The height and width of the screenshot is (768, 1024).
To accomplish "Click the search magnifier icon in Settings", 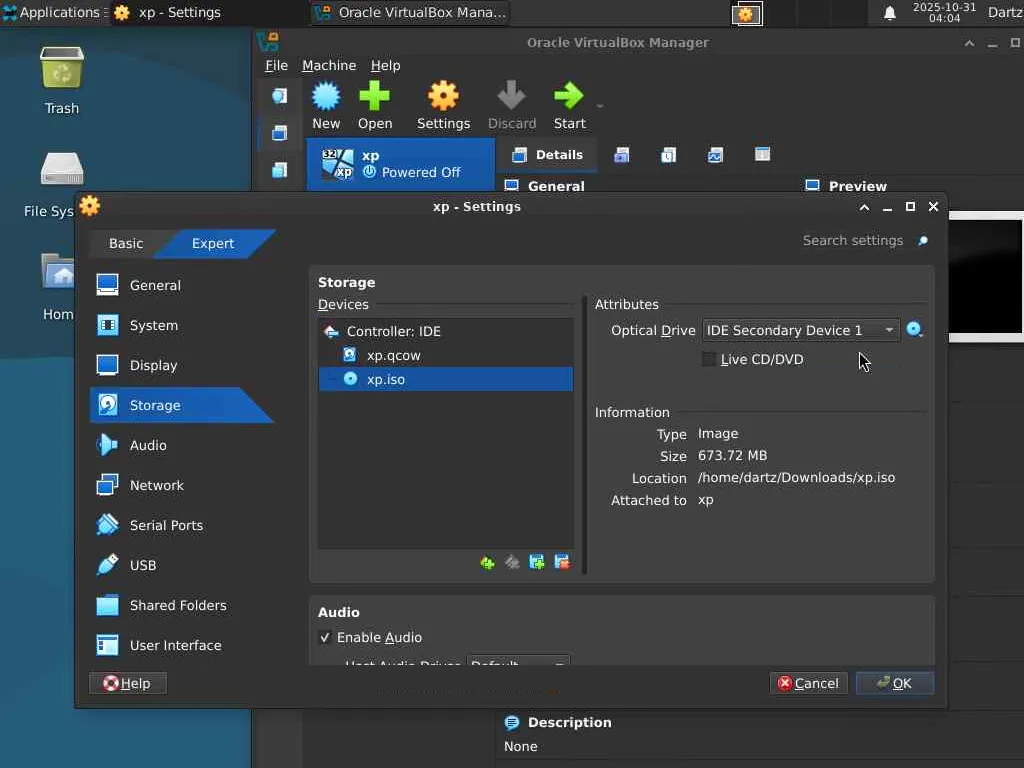I will (x=923, y=241).
